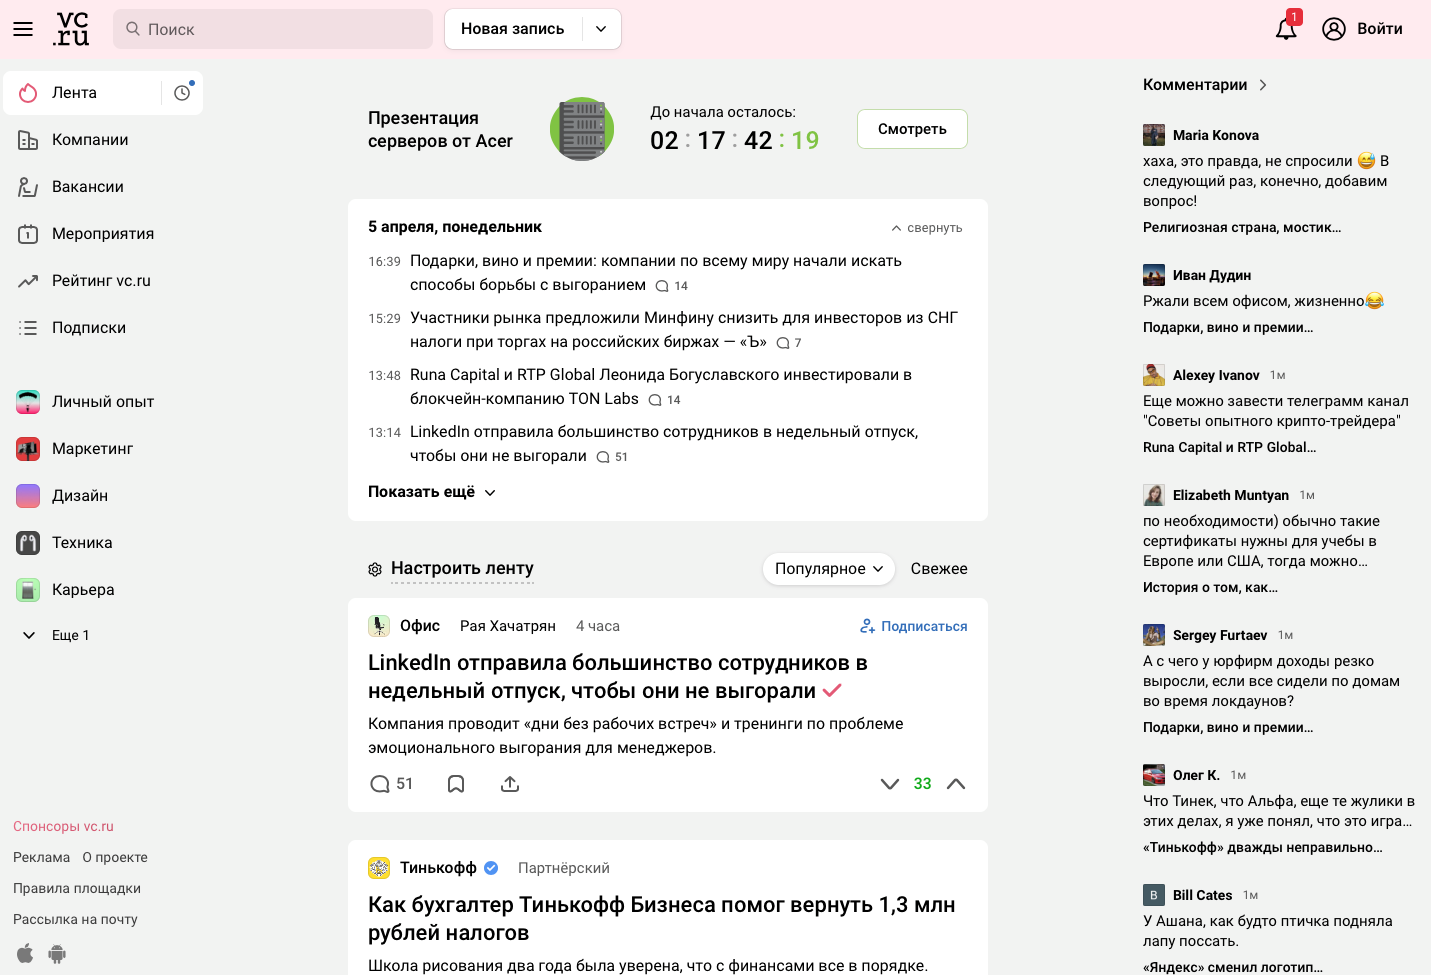
Task: Open comments of the 16:39 news
Action: point(672,286)
